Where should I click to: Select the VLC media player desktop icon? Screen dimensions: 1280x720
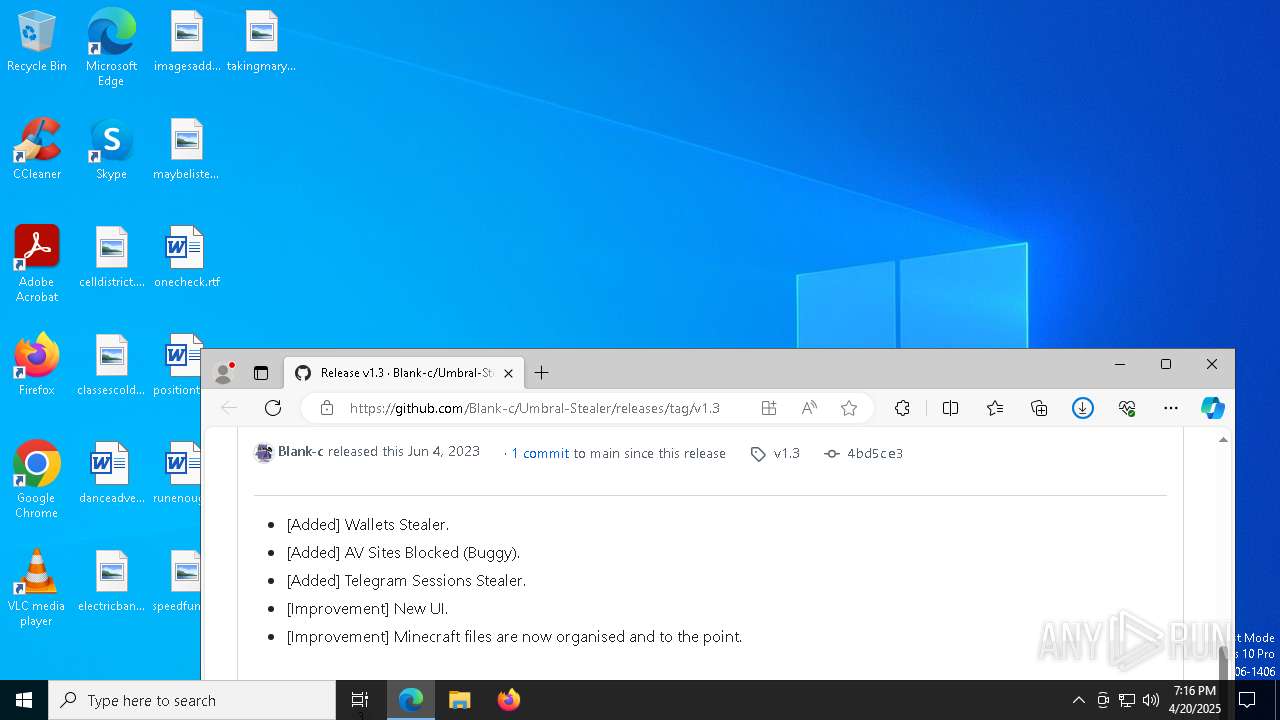[x=37, y=588]
